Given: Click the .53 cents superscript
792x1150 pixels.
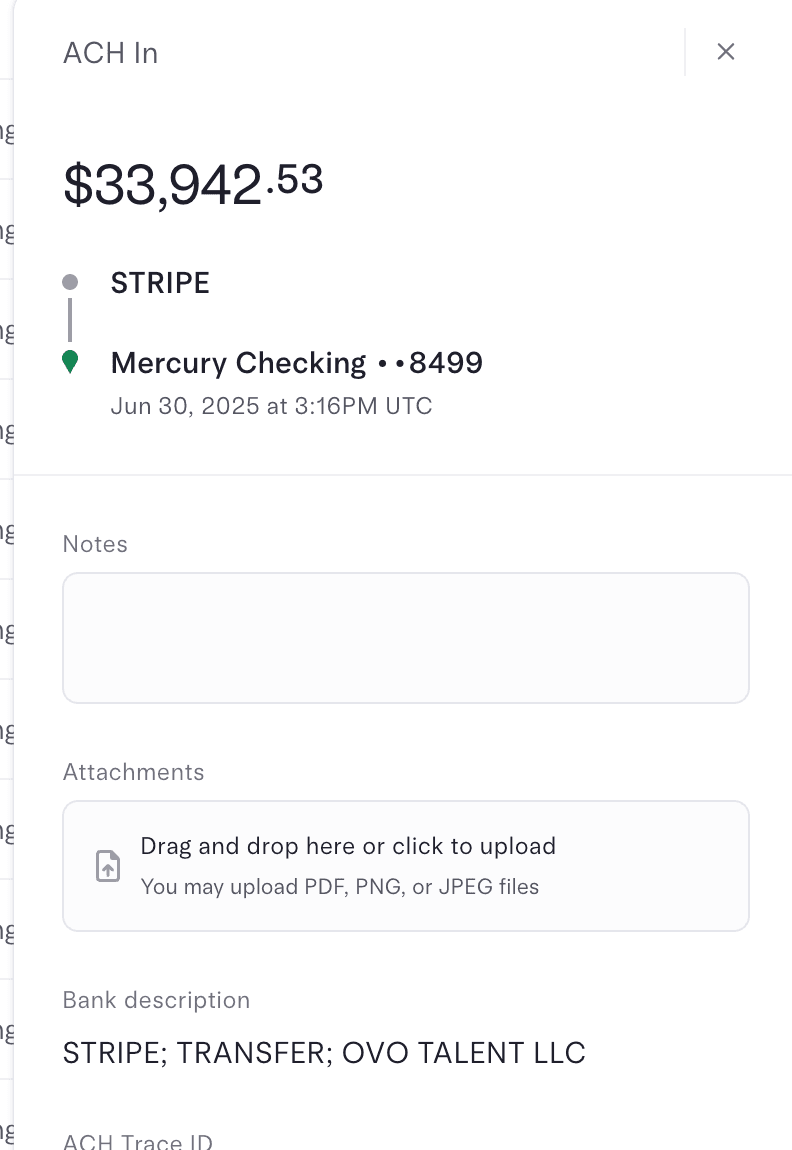Looking at the screenshot, I should (x=295, y=180).
